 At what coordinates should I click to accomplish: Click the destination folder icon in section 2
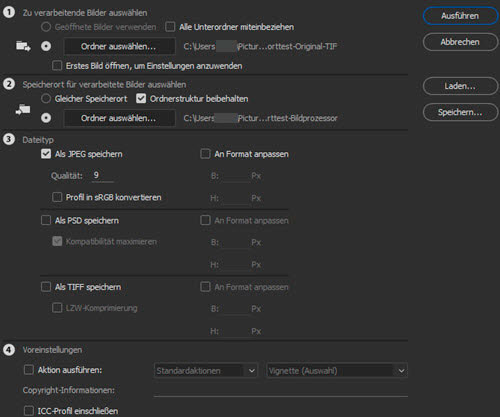23,109
